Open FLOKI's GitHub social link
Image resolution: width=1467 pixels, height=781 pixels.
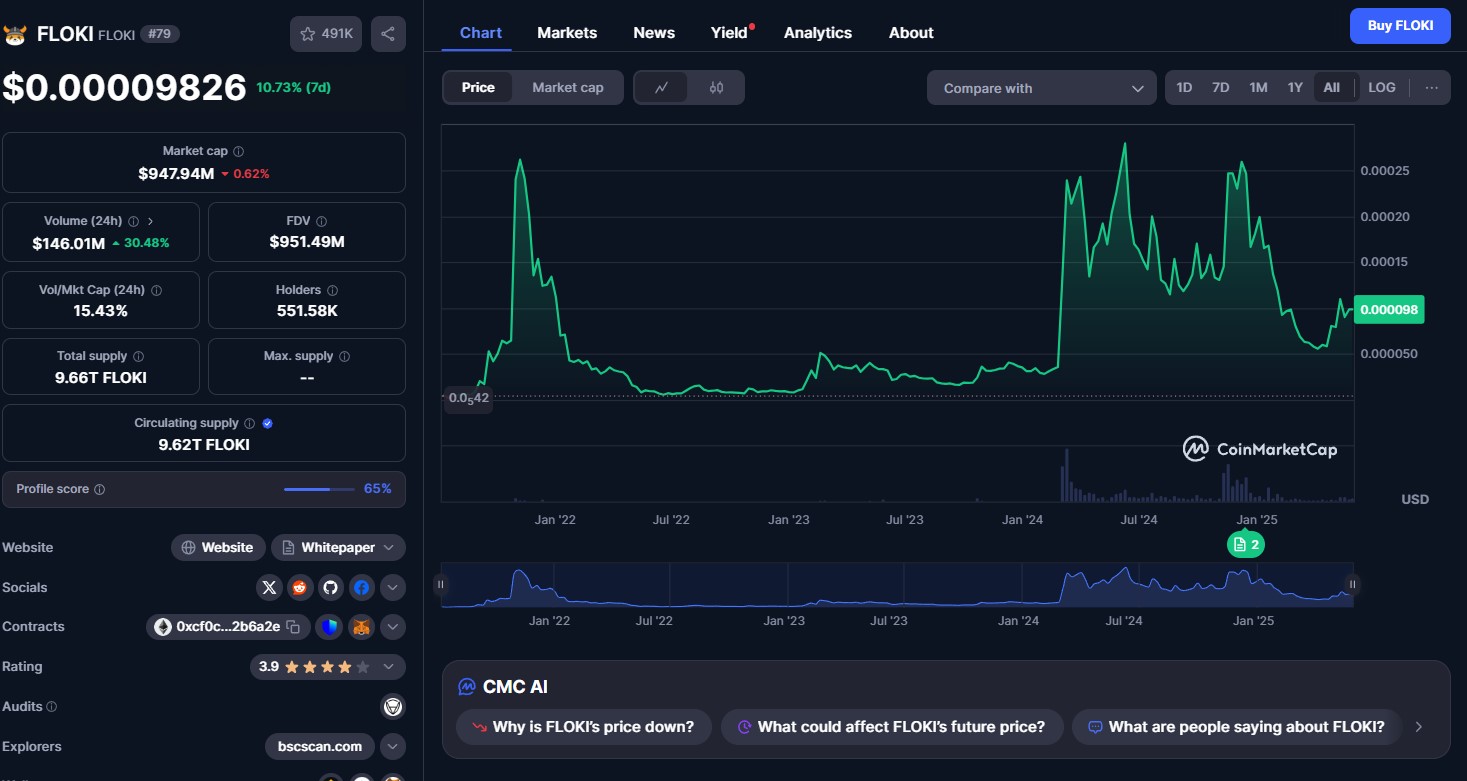331,587
